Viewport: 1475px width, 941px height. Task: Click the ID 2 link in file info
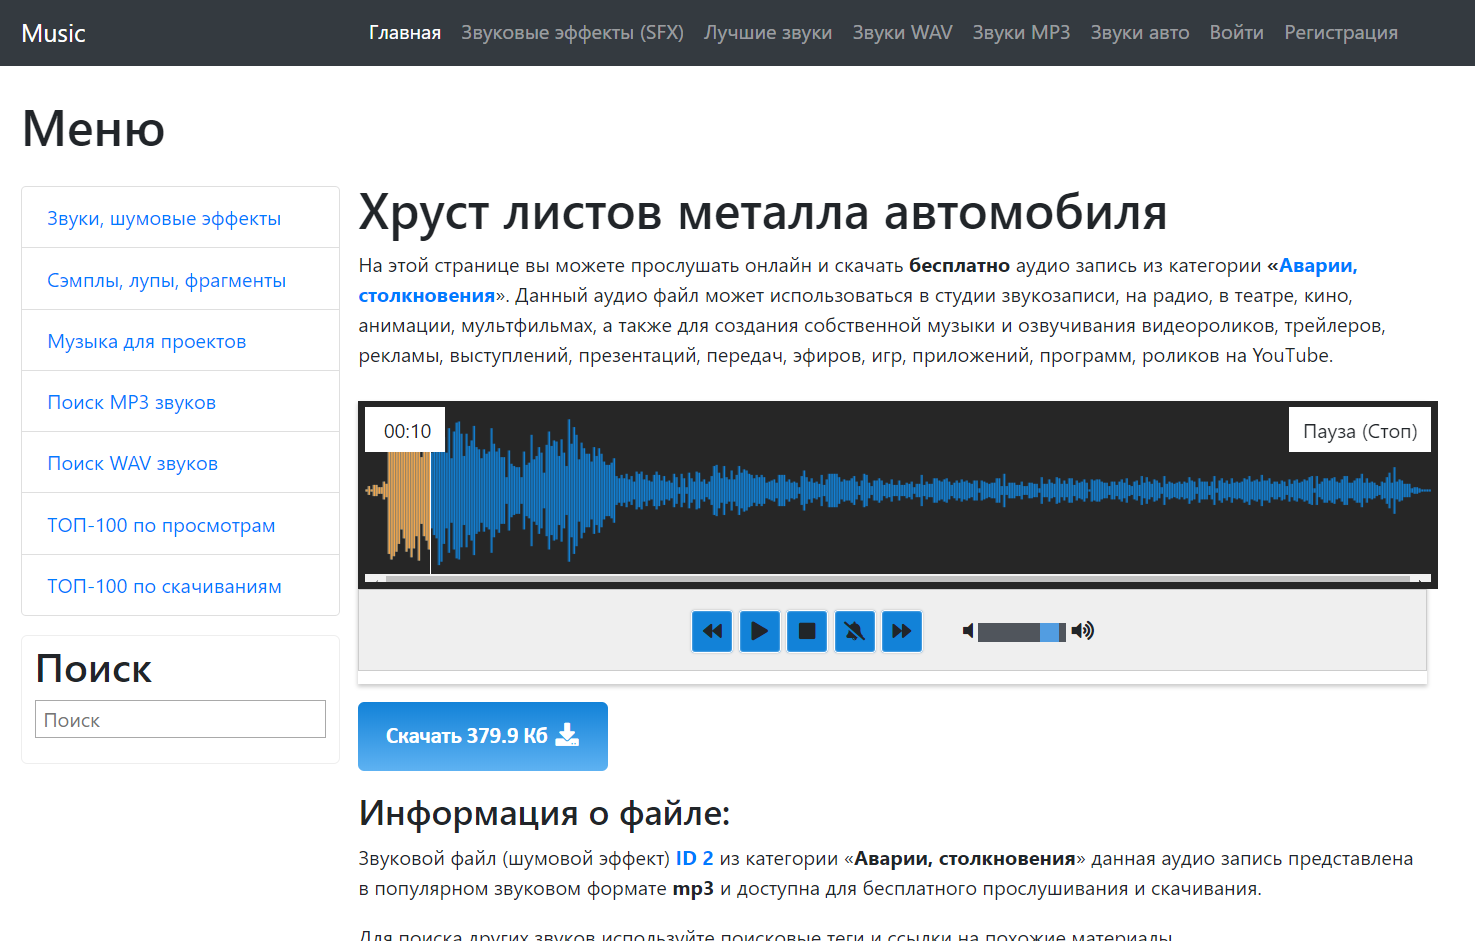tap(694, 858)
